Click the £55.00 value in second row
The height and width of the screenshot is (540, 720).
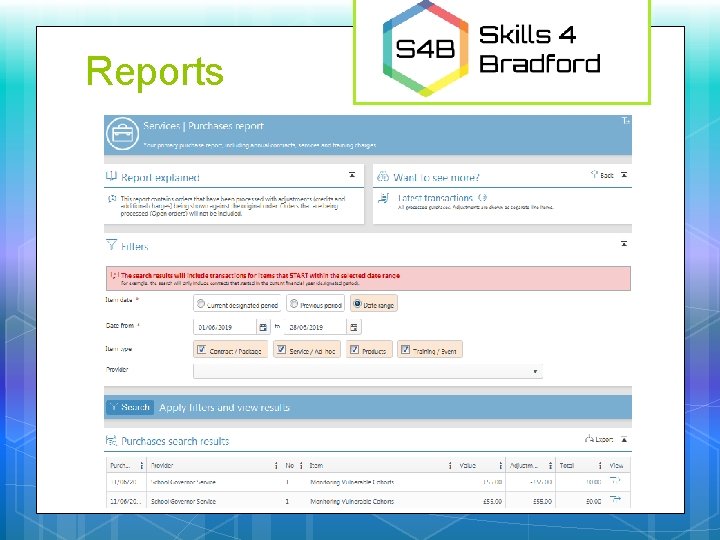(492, 501)
